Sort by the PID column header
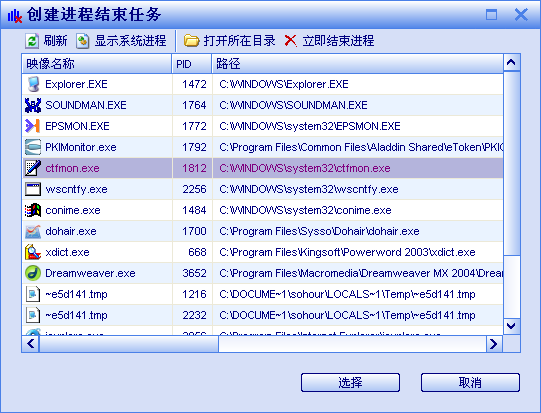Screen dimensions: 541x413 [x=192, y=64]
